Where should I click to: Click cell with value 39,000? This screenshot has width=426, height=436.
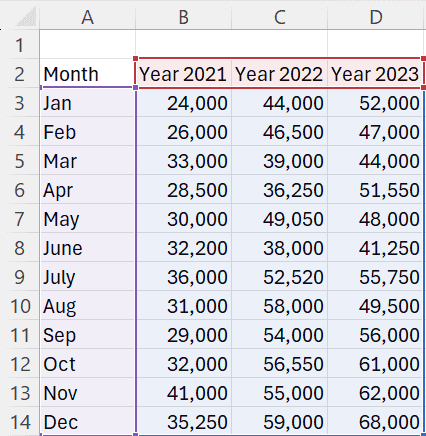tap(279, 161)
